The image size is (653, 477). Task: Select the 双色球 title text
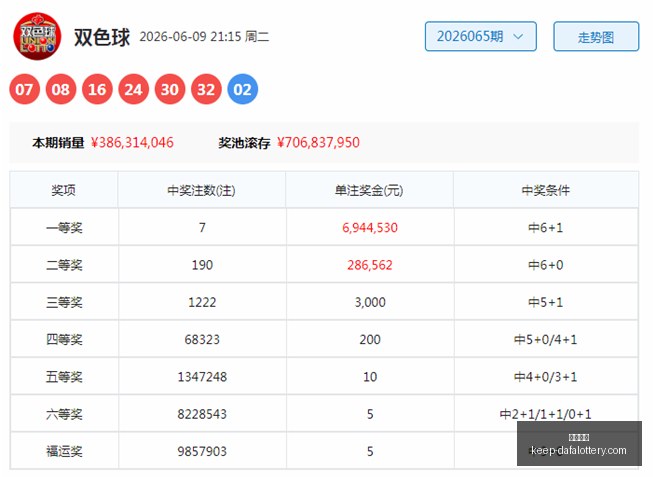[102, 37]
